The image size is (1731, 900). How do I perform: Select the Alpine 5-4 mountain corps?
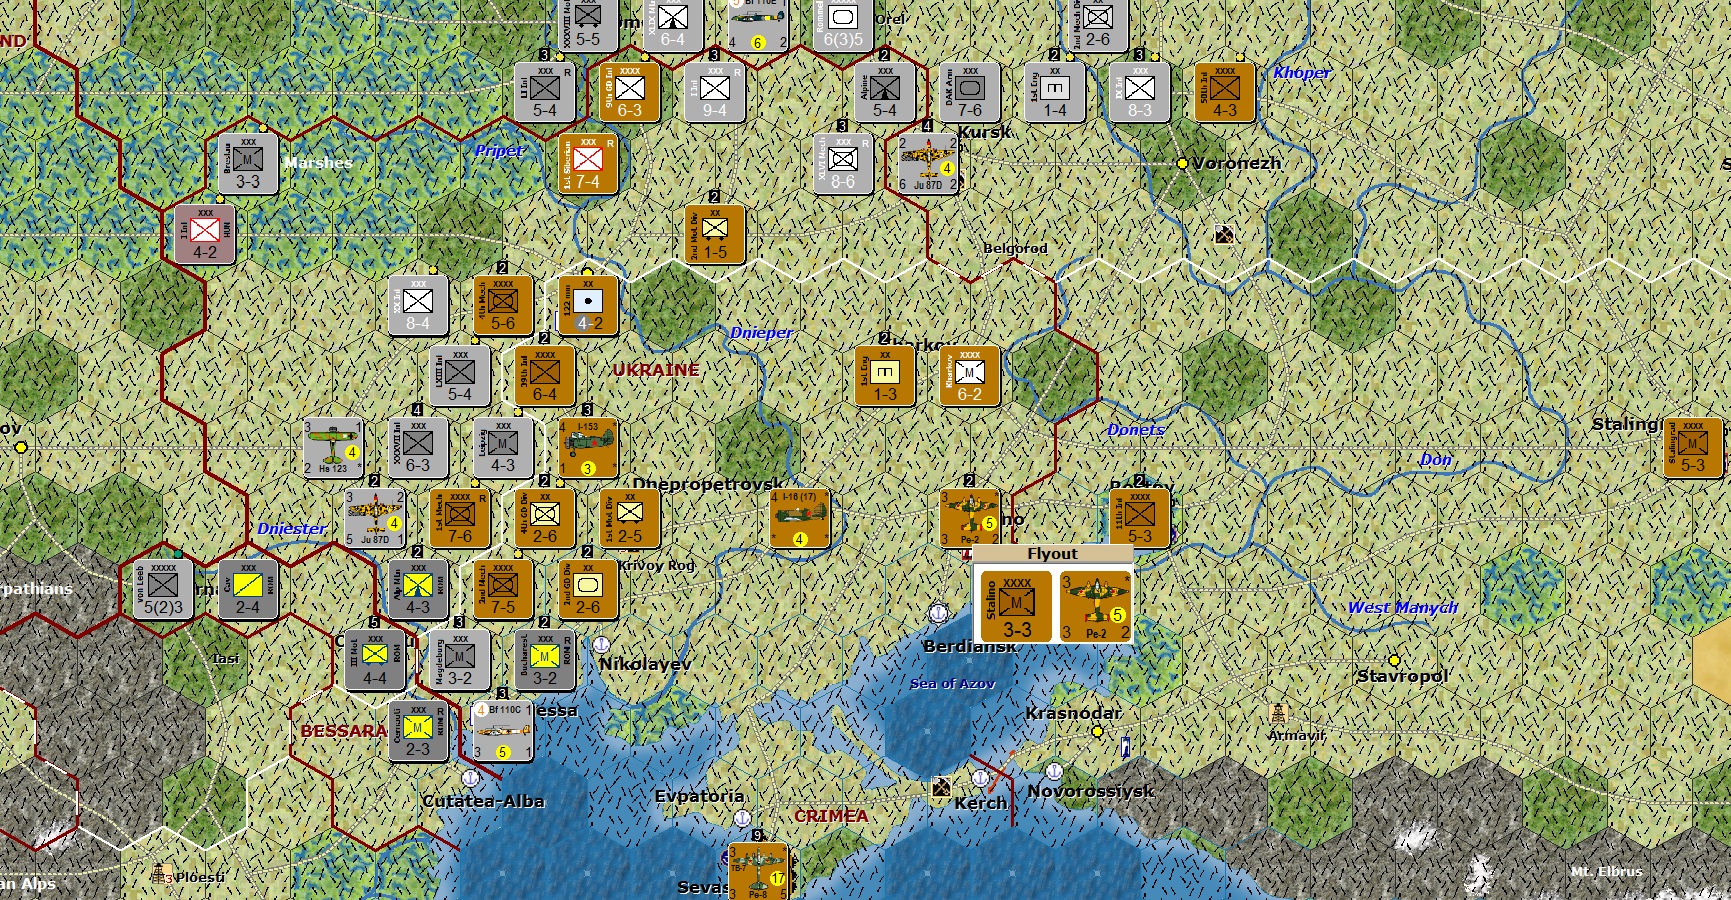[x=885, y=92]
